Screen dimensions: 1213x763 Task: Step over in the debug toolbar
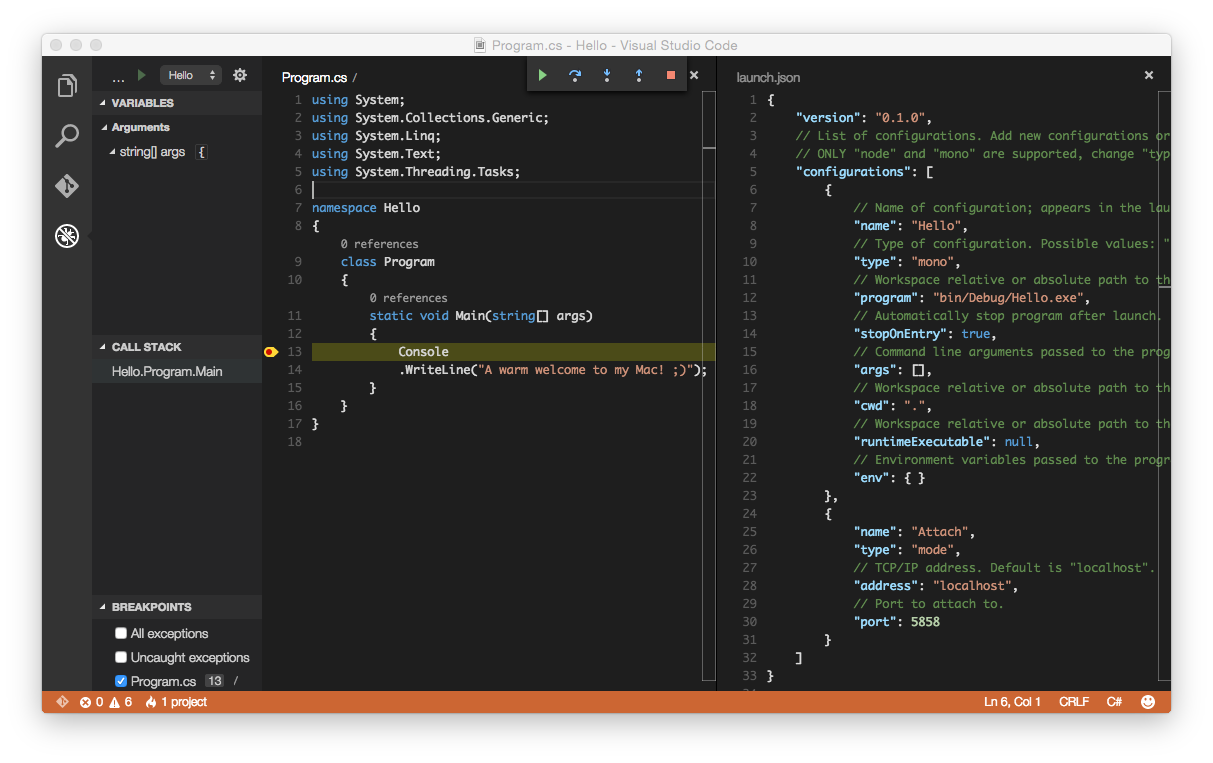pos(575,75)
